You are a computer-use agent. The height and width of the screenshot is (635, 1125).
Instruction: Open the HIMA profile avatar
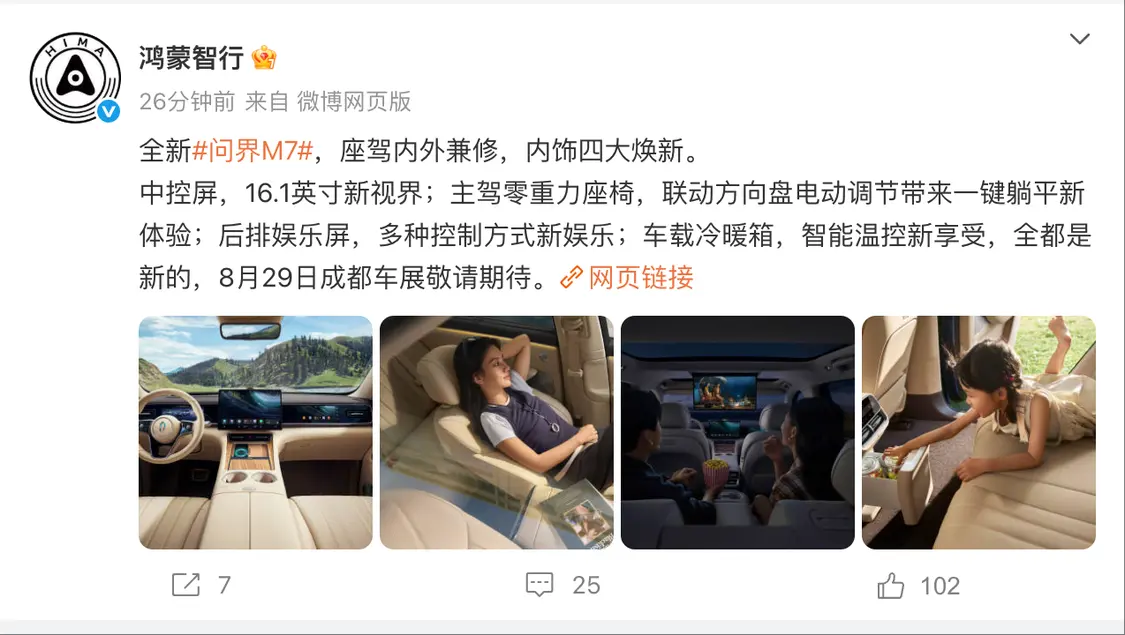tap(75, 77)
